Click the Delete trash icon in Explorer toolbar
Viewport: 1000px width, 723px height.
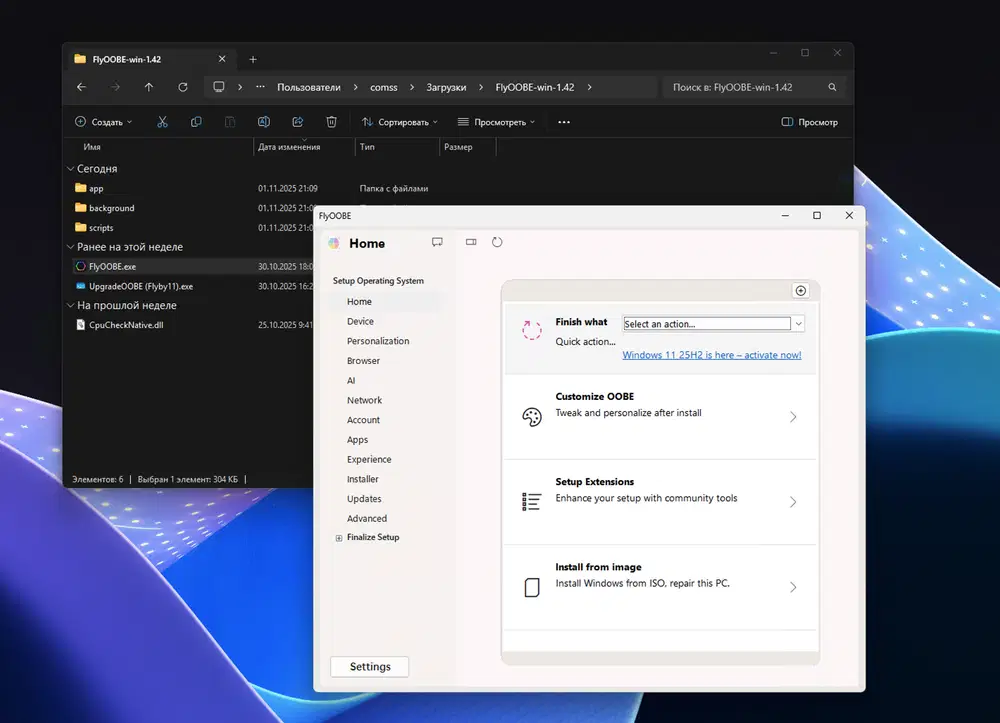tap(331, 122)
